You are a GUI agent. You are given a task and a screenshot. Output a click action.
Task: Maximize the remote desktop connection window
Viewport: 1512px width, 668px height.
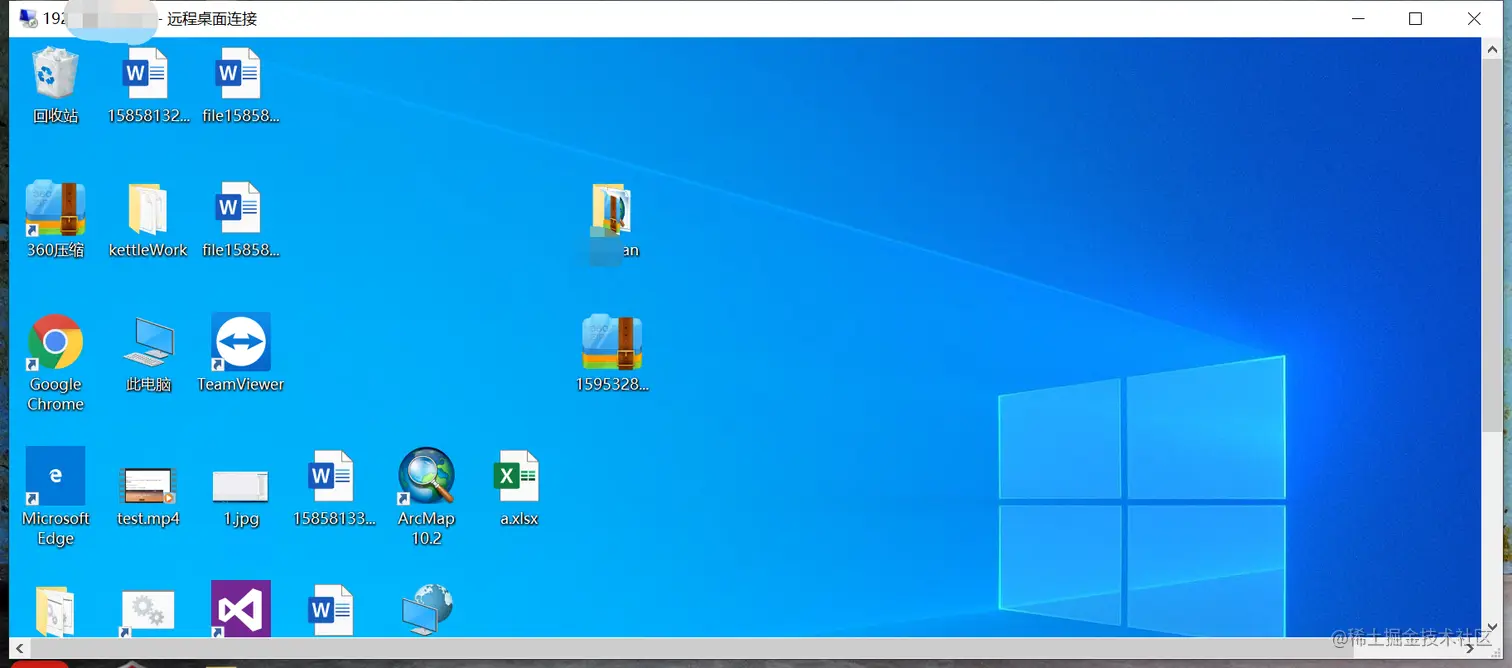tap(1415, 18)
